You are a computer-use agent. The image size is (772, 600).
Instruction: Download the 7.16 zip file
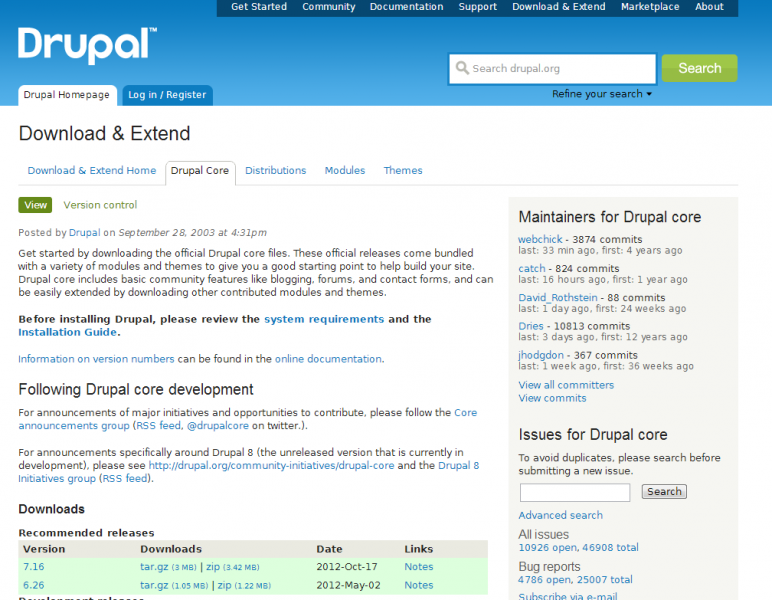tap(213, 567)
